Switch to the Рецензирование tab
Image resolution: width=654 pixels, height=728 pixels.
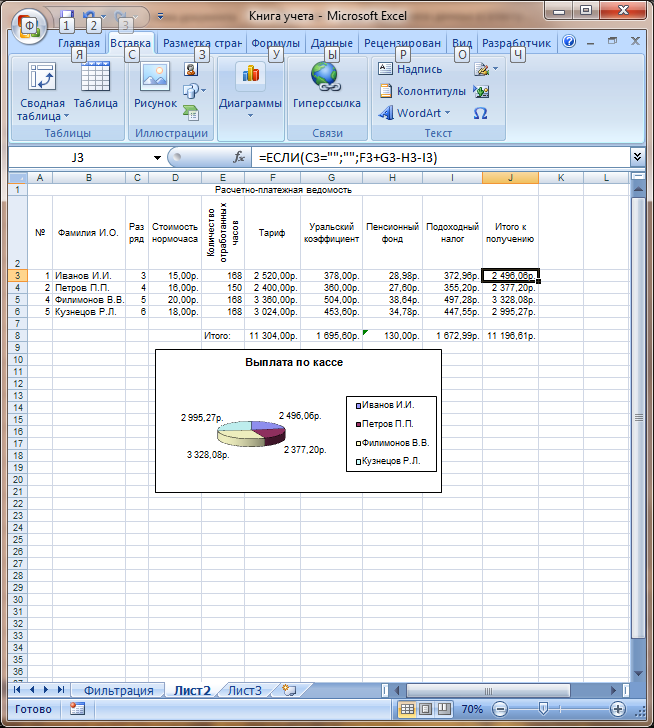402,43
